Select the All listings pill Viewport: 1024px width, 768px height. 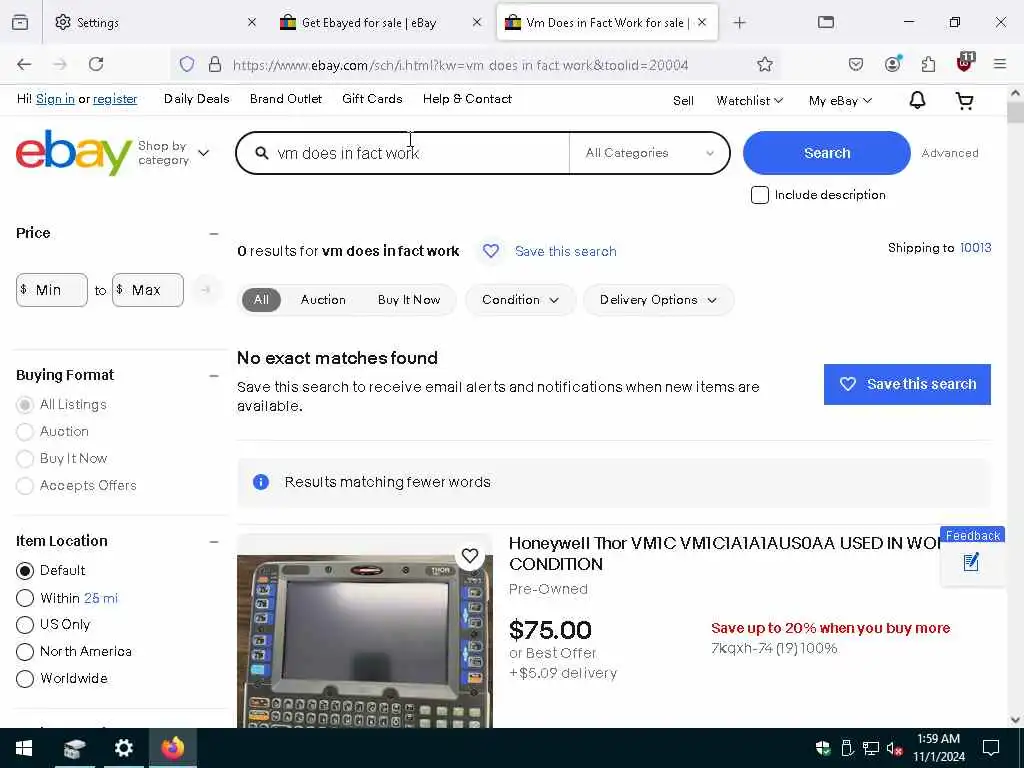(x=261, y=300)
